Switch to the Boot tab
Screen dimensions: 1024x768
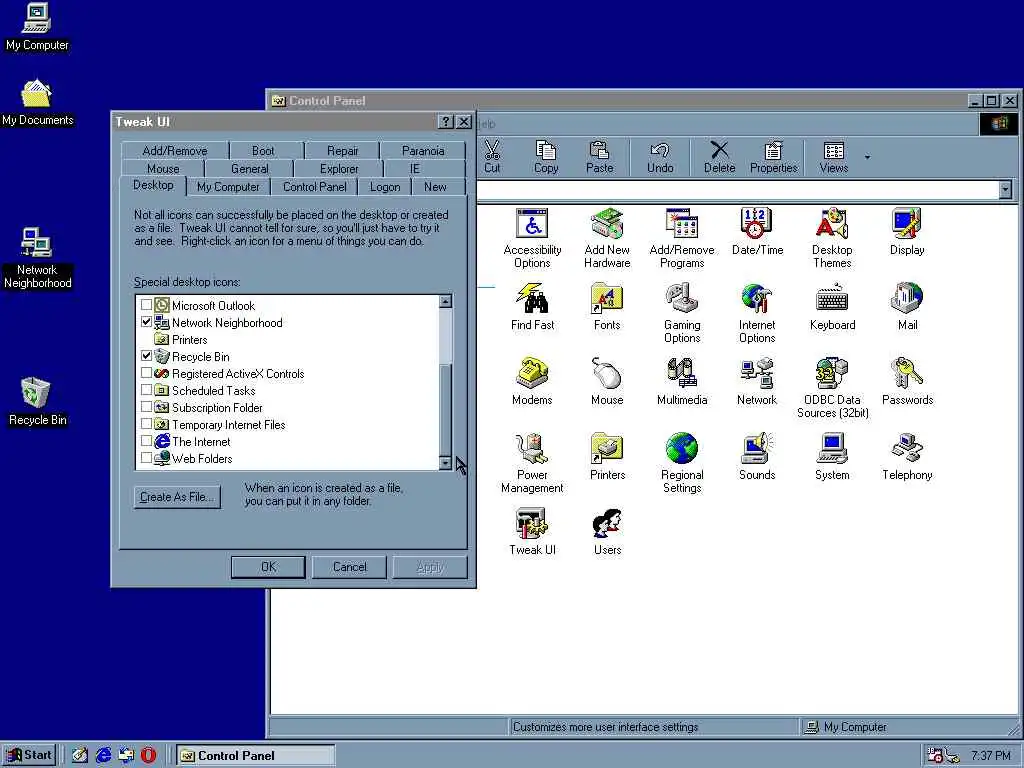263,150
